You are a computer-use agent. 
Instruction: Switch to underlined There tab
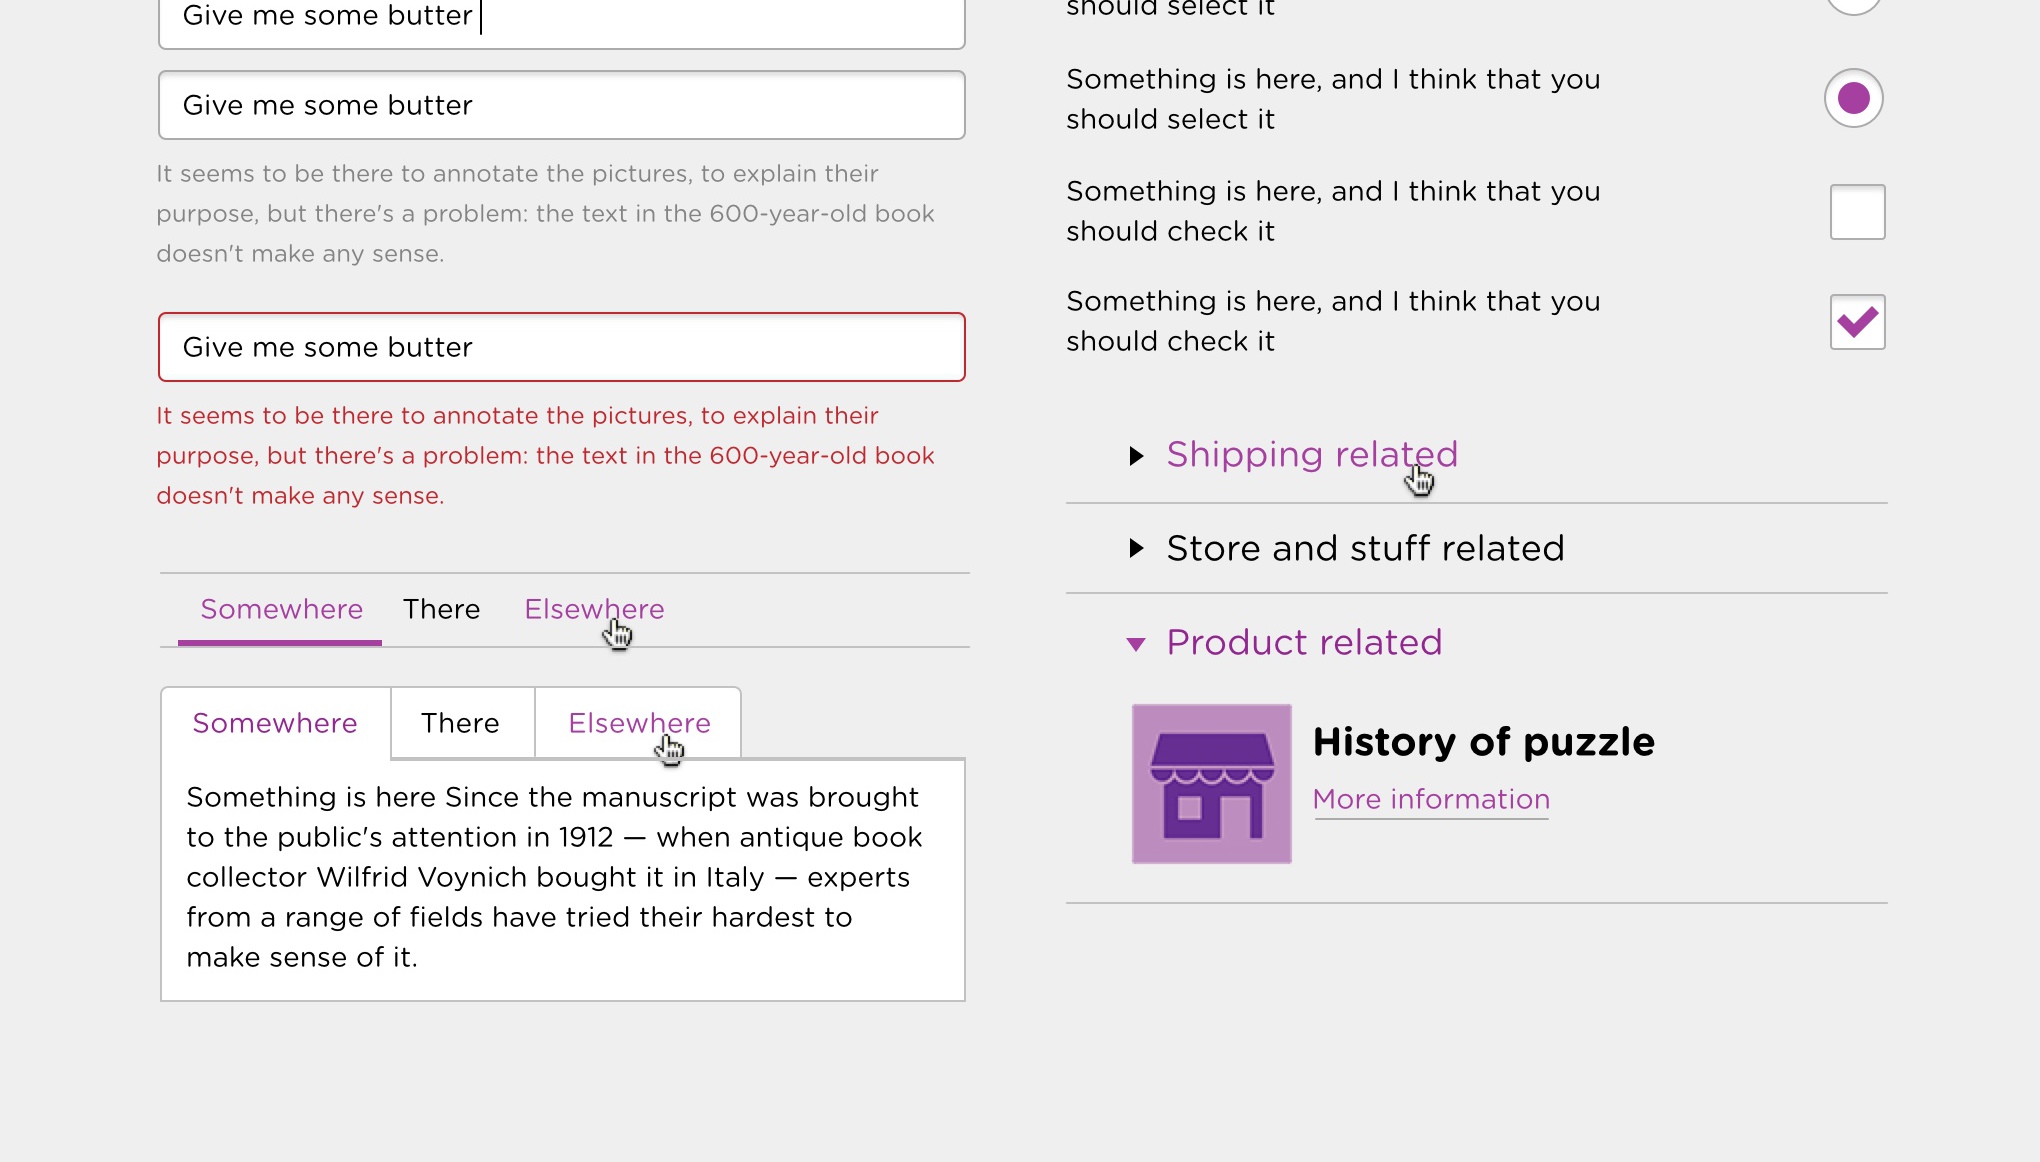(x=441, y=609)
